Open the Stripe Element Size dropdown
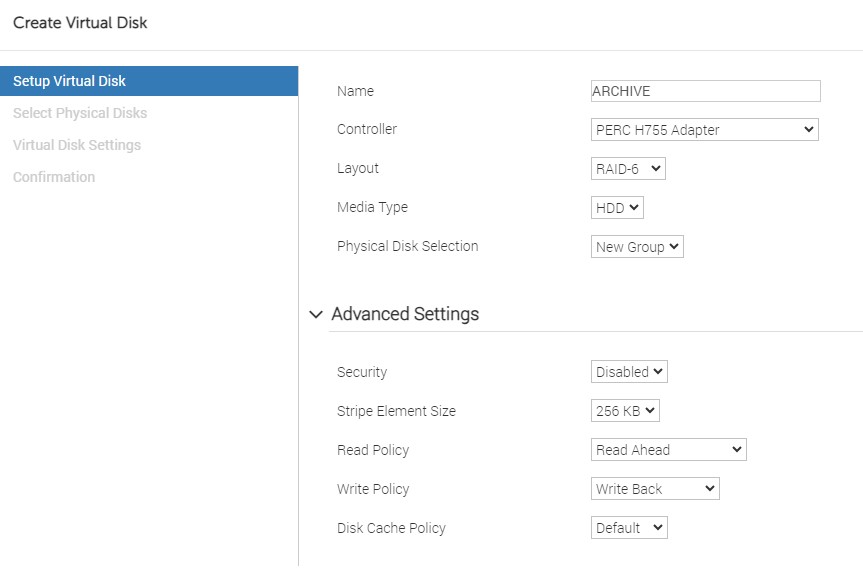 click(626, 410)
